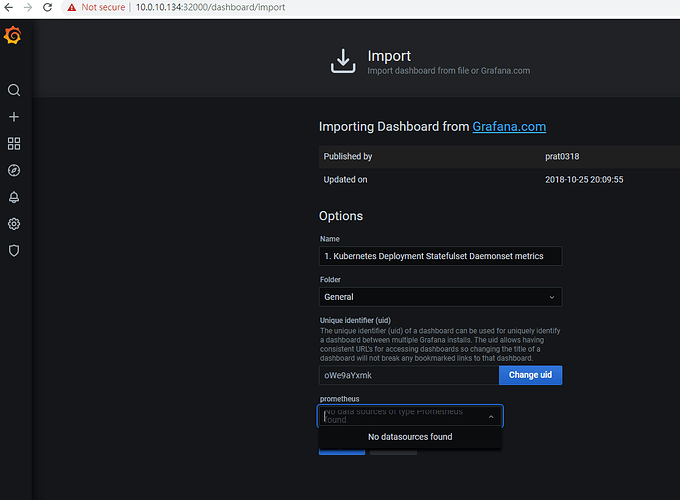Viewport: 680px width, 500px height.
Task: Open the dashboard search magnifier icon
Action: [x=14, y=90]
